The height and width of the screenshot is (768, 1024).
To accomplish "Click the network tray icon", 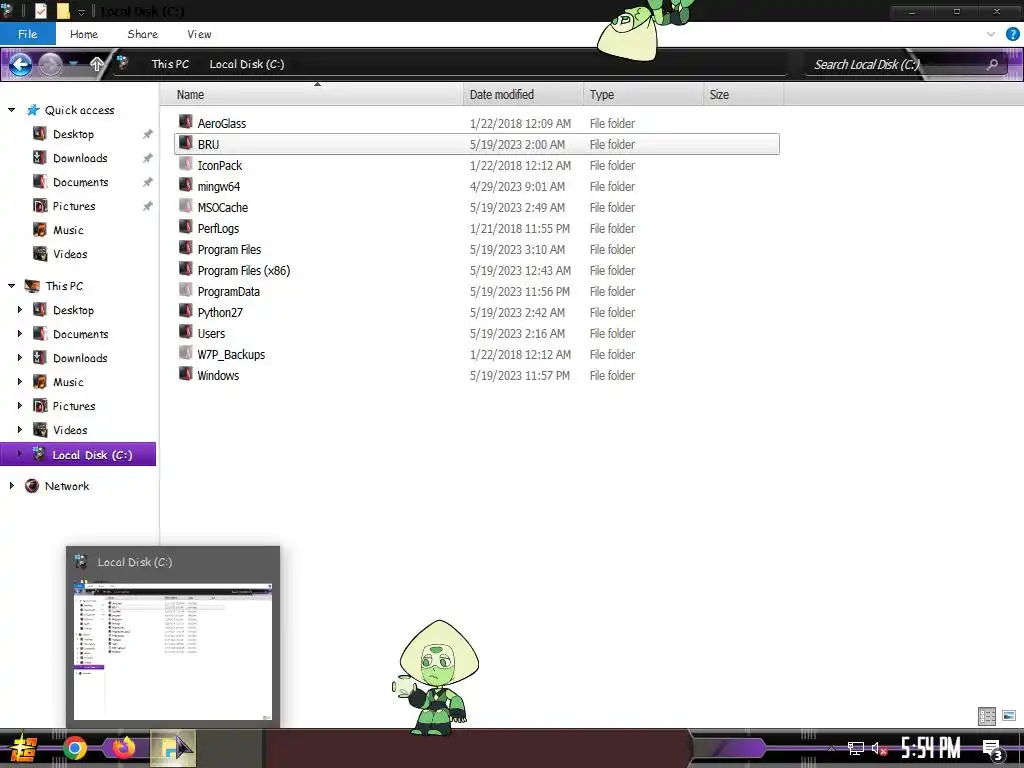I will 856,748.
